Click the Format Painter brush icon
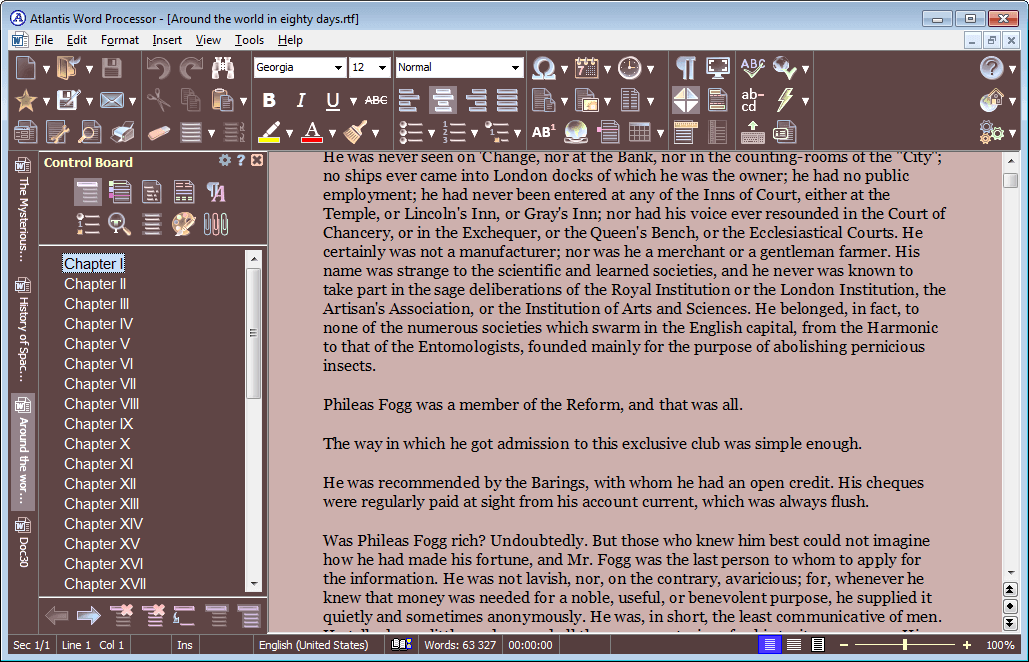The image size is (1029, 662). (x=355, y=132)
